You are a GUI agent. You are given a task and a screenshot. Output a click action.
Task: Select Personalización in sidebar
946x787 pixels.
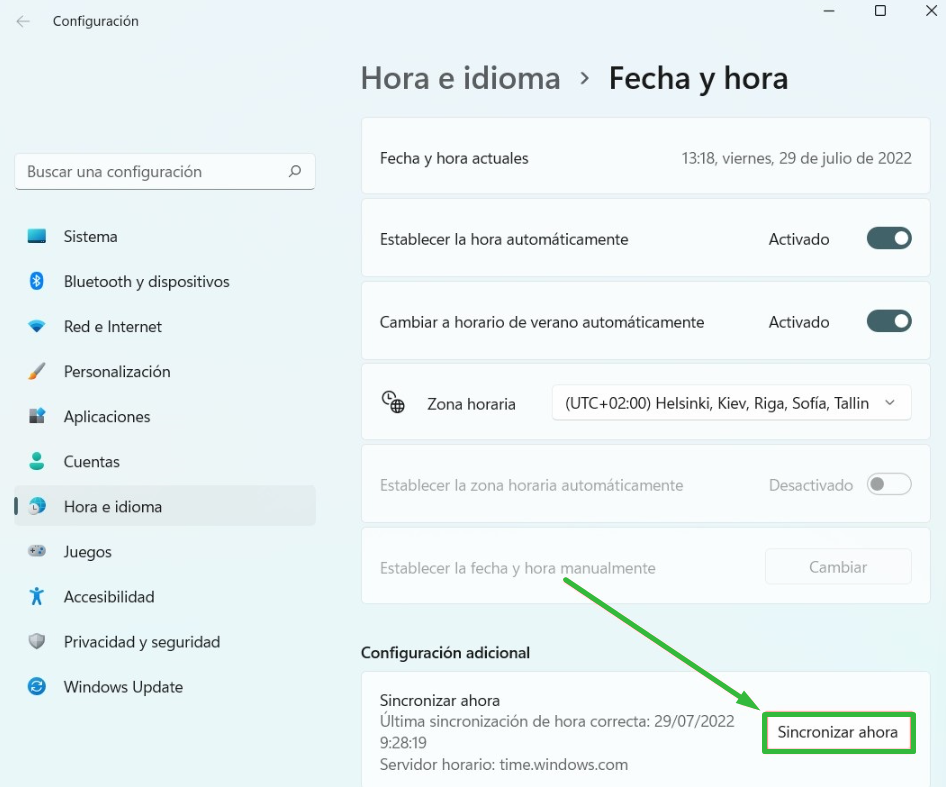pos(165,371)
